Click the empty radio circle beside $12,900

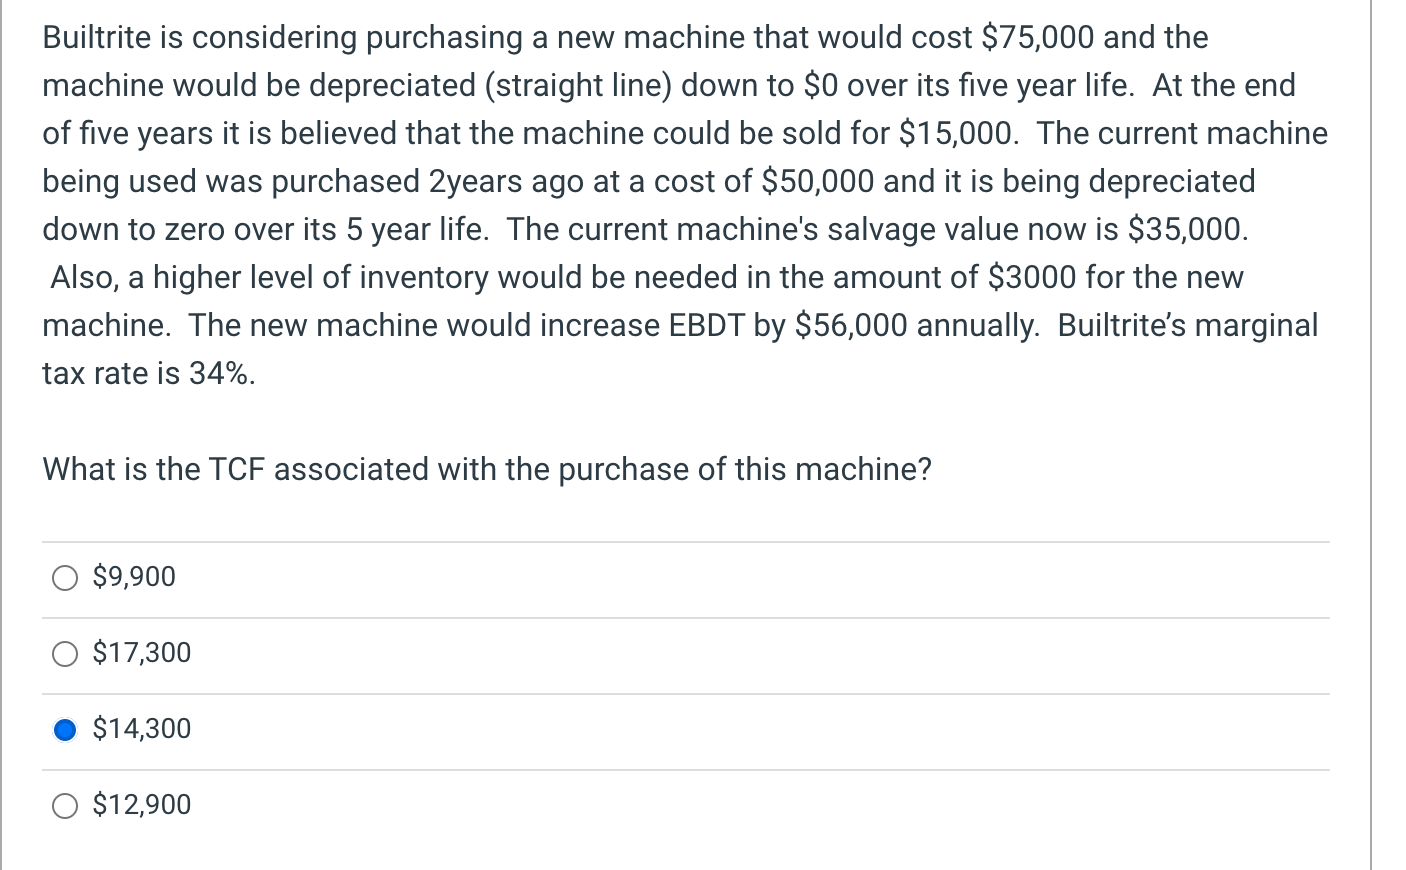coord(65,805)
